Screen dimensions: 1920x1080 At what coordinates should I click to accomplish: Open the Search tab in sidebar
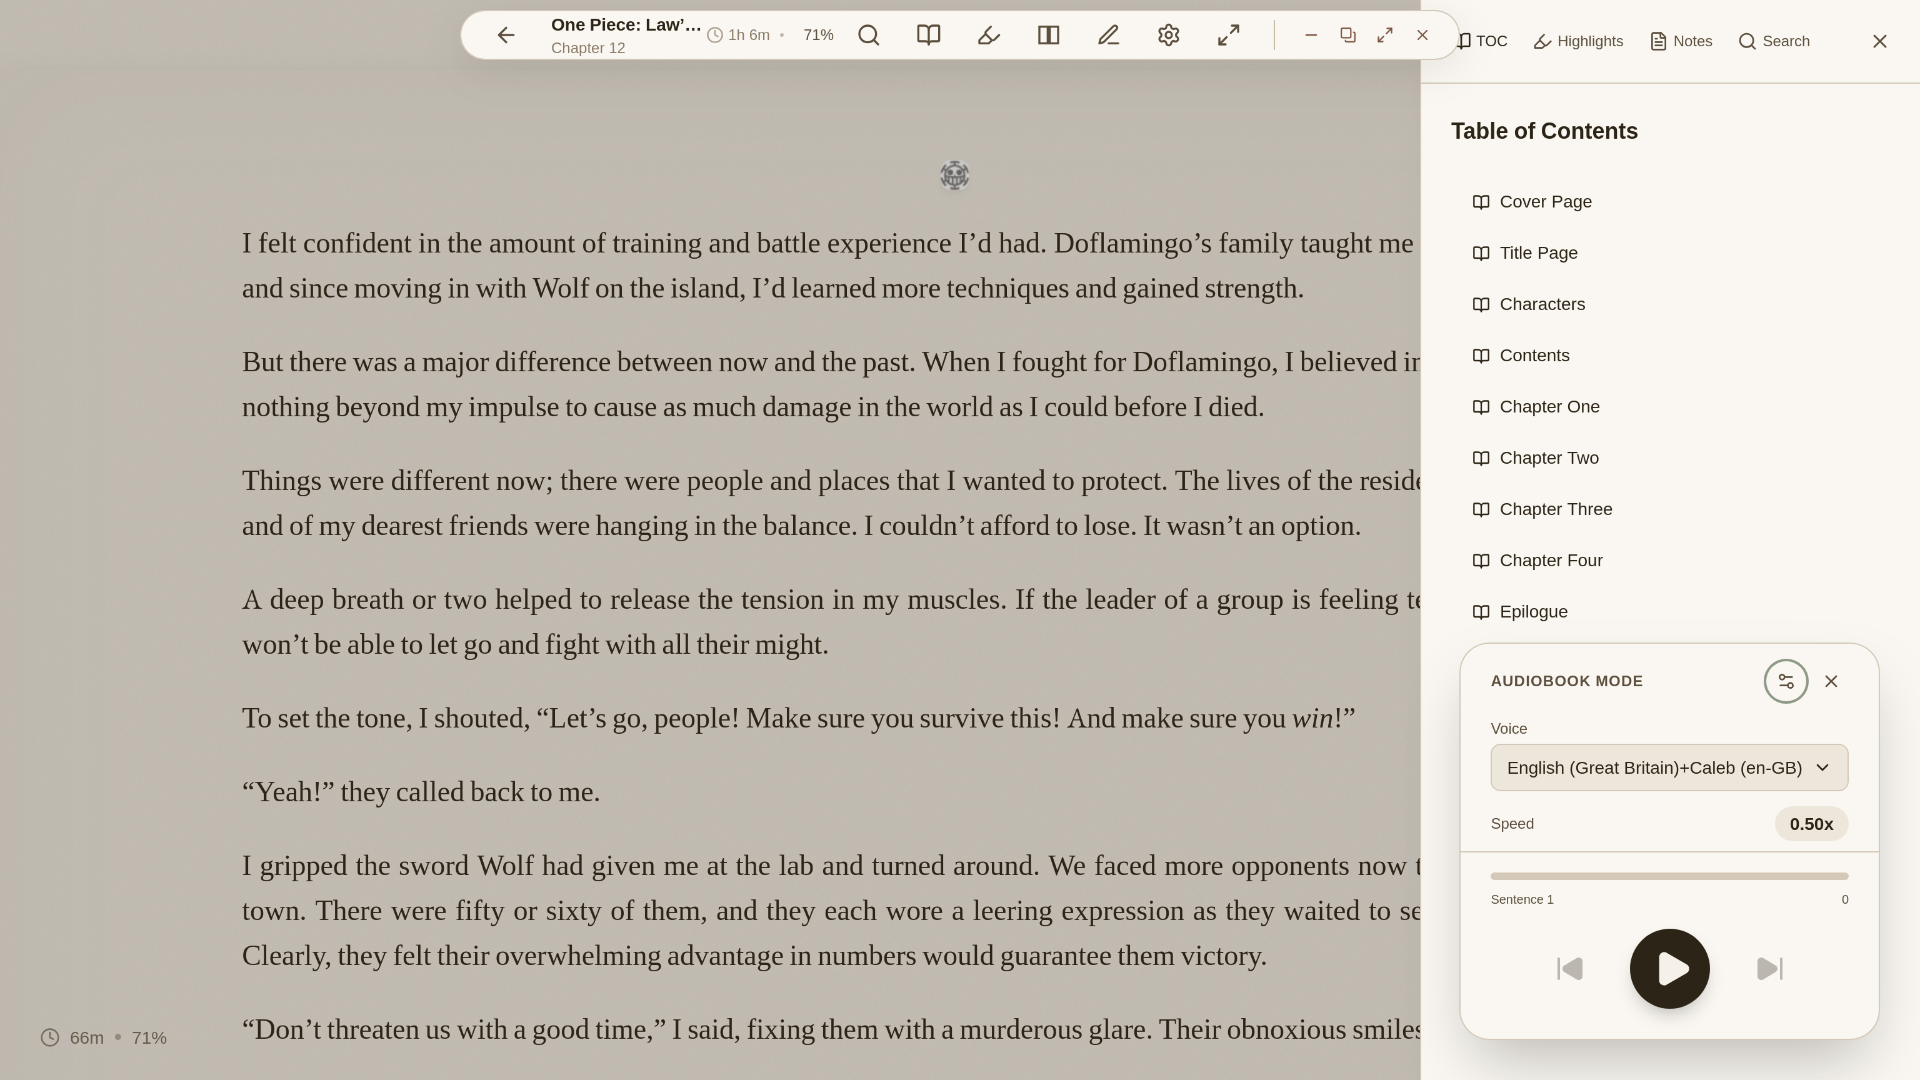click(x=1773, y=41)
